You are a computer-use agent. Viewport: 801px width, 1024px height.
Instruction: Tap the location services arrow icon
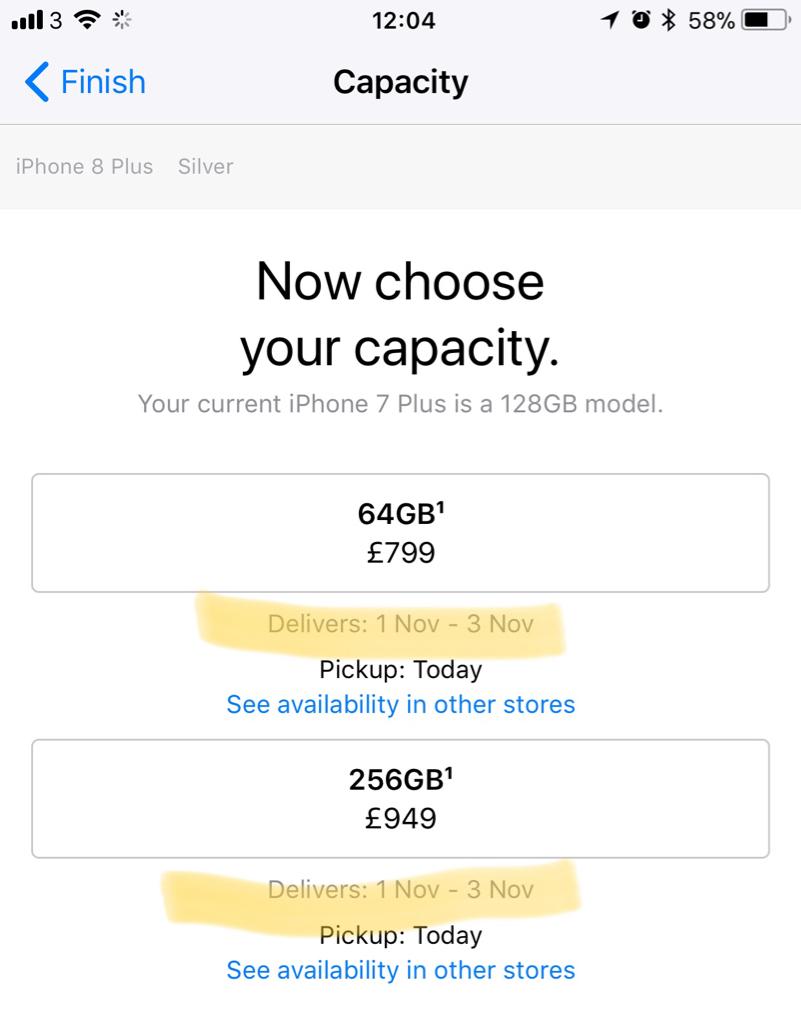click(x=609, y=20)
